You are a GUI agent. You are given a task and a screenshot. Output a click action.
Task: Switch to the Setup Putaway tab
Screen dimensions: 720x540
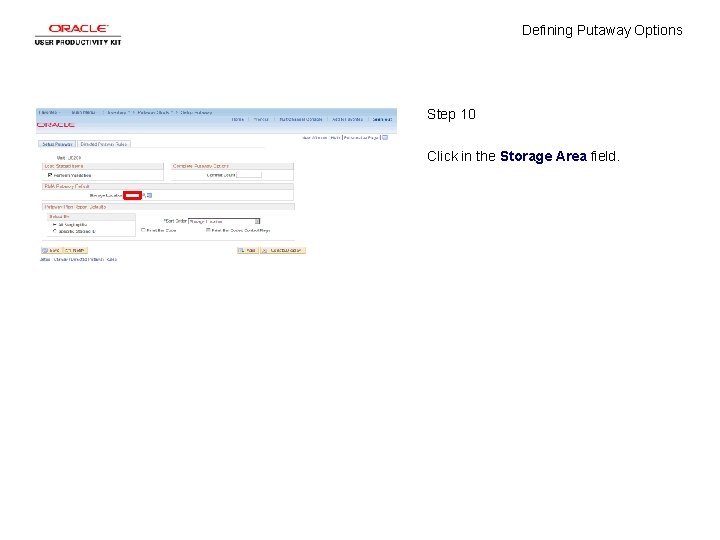(57, 144)
